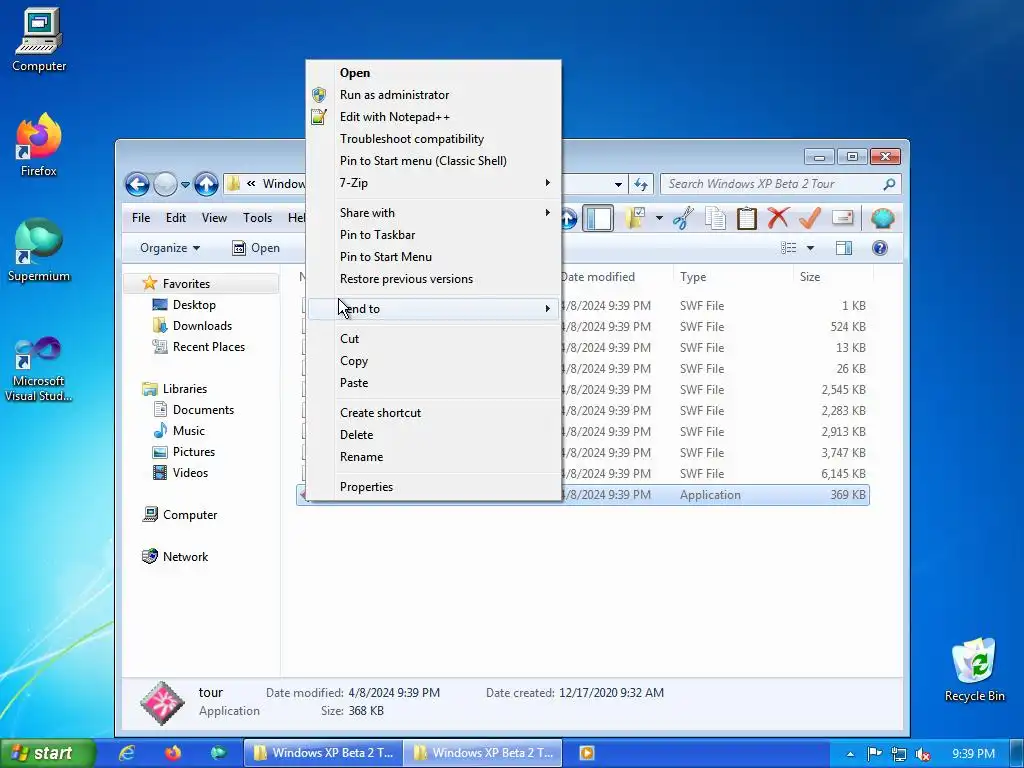
Task: Click the magnifier icon in search box
Action: (889, 184)
